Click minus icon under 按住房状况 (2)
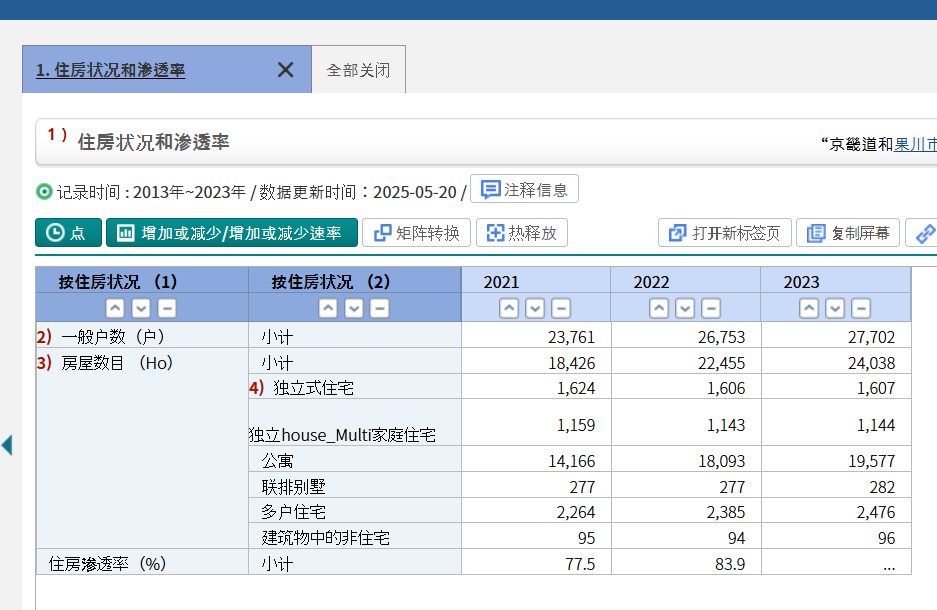Screen dimensions: 937x610 [379, 308]
